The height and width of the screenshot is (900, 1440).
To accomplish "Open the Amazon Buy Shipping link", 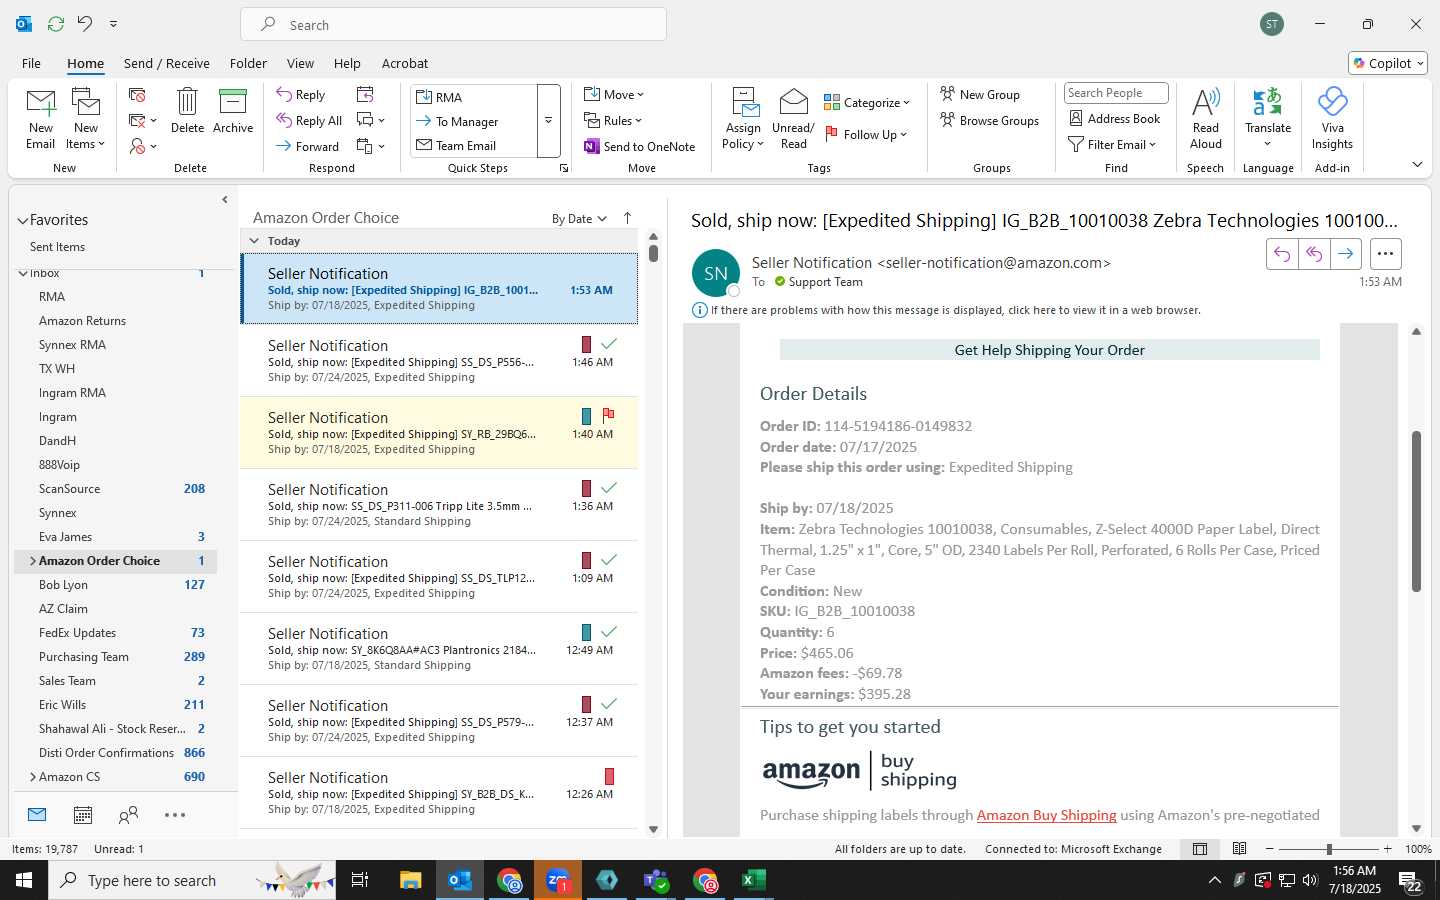I will pos(1046,815).
